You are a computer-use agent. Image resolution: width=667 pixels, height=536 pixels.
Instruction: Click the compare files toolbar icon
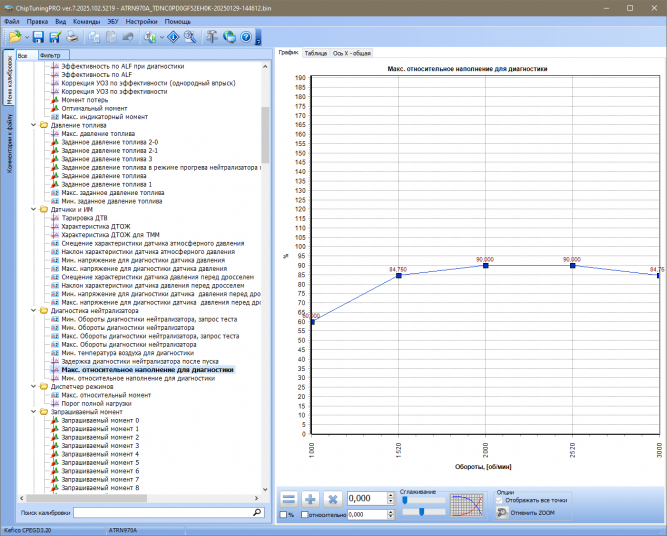[149, 37]
